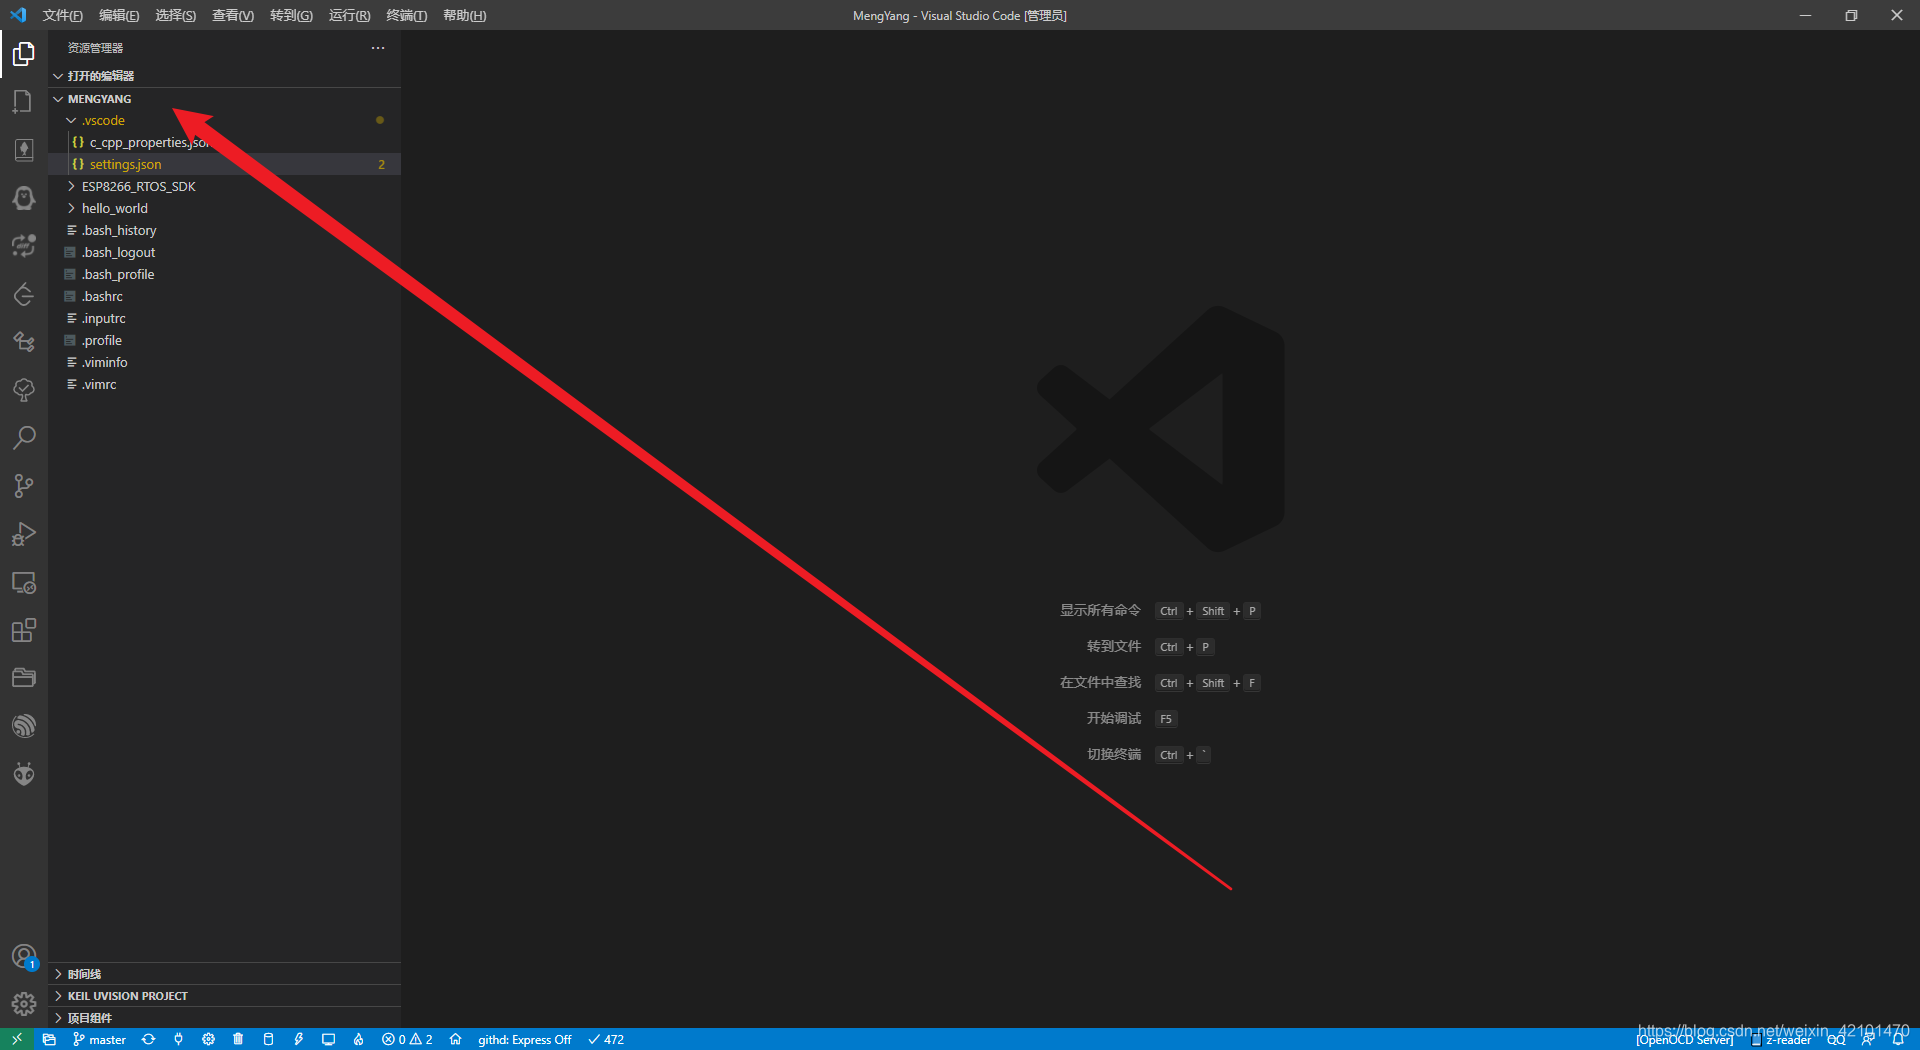Click the plug icon in status bar
The height and width of the screenshot is (1050, 1920).
click(x=178, y=1039)
